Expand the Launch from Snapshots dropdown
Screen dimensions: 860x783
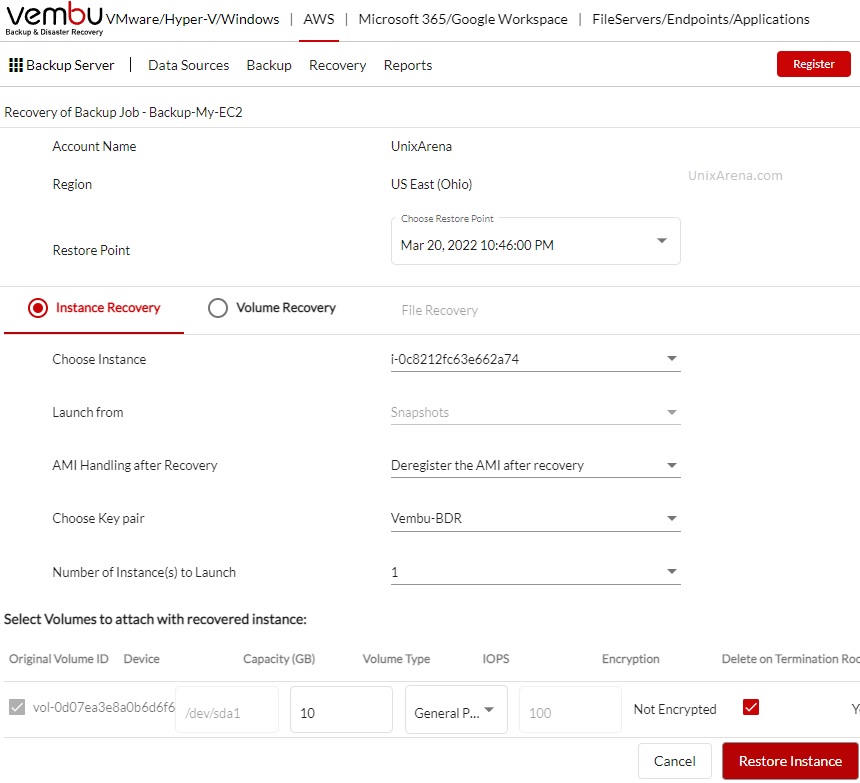[x=535, y=412]
